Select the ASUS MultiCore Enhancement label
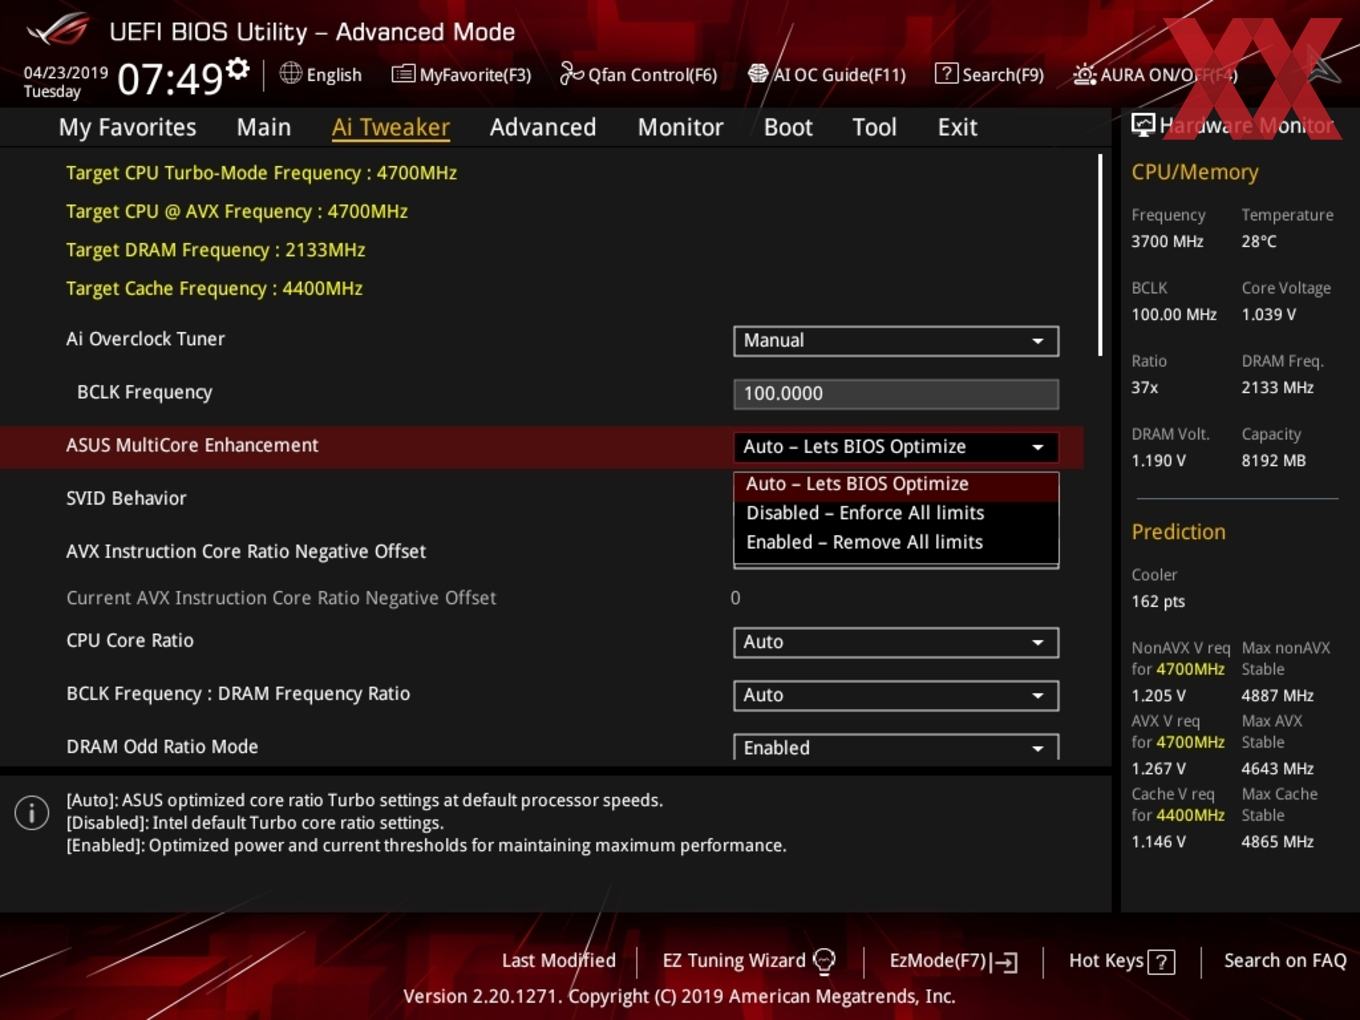 (192, 445)
